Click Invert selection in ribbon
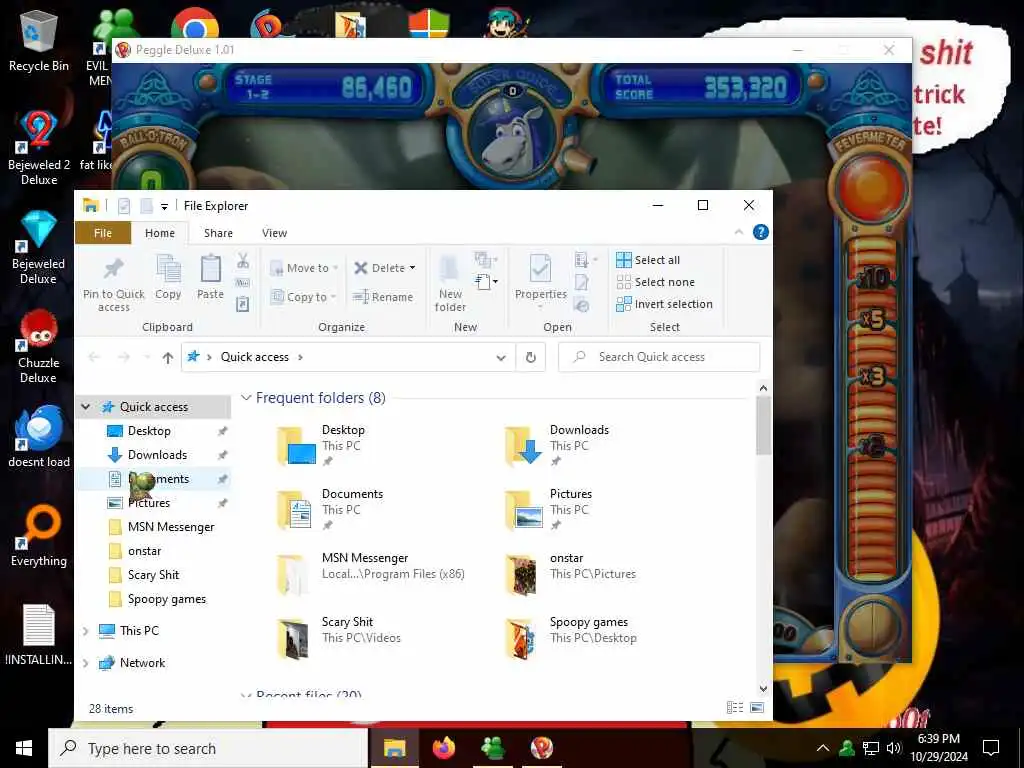The height and width of the screenshot is (768, 1024). [x=664, y=304]
